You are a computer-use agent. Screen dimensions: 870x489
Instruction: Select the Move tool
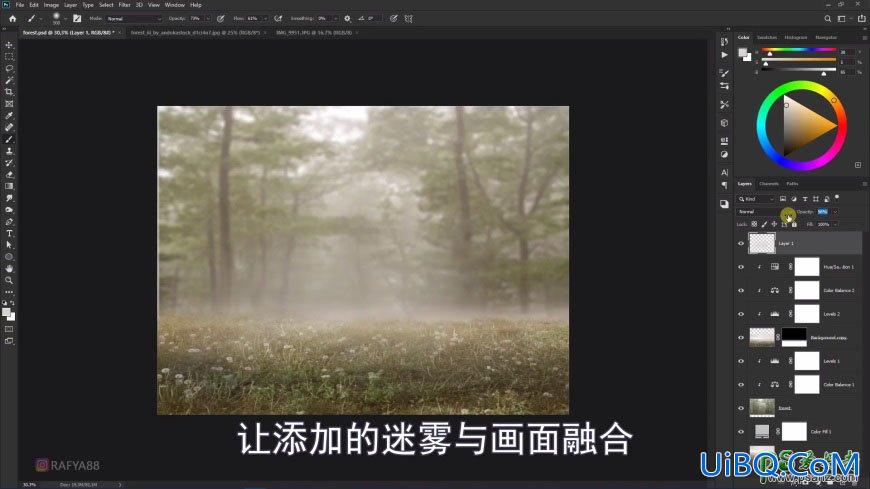click(x=9, y=45)
